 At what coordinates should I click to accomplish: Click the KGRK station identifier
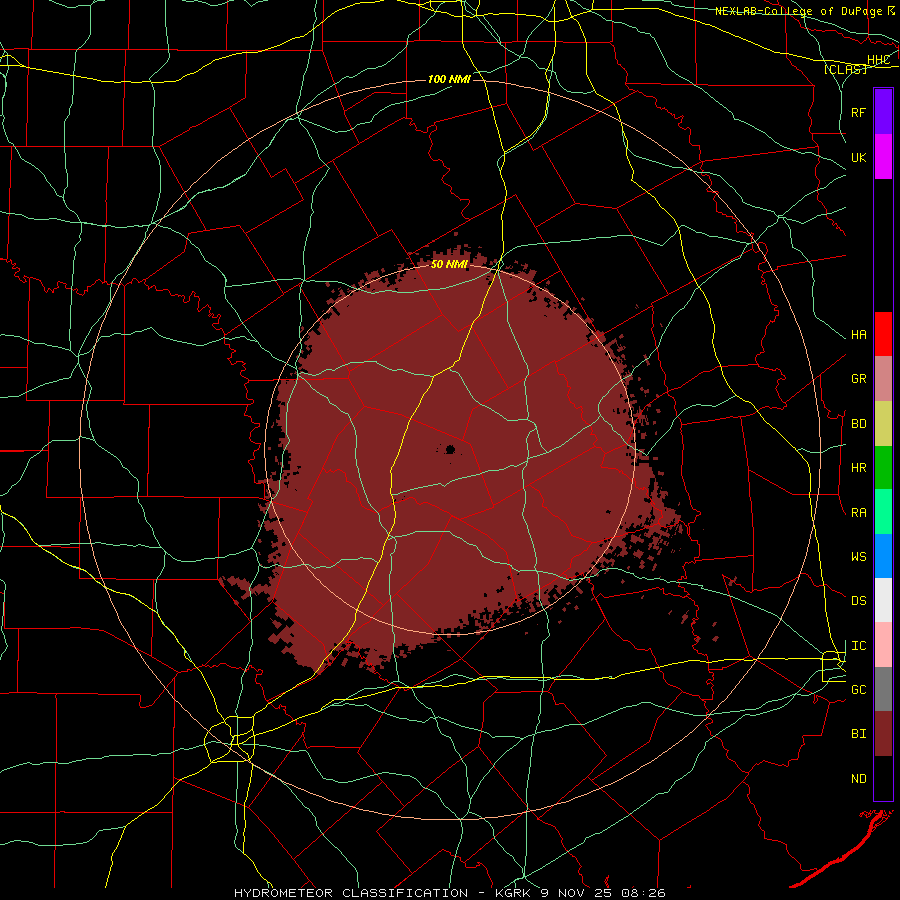pyautogui.click(x=511, y=893)
